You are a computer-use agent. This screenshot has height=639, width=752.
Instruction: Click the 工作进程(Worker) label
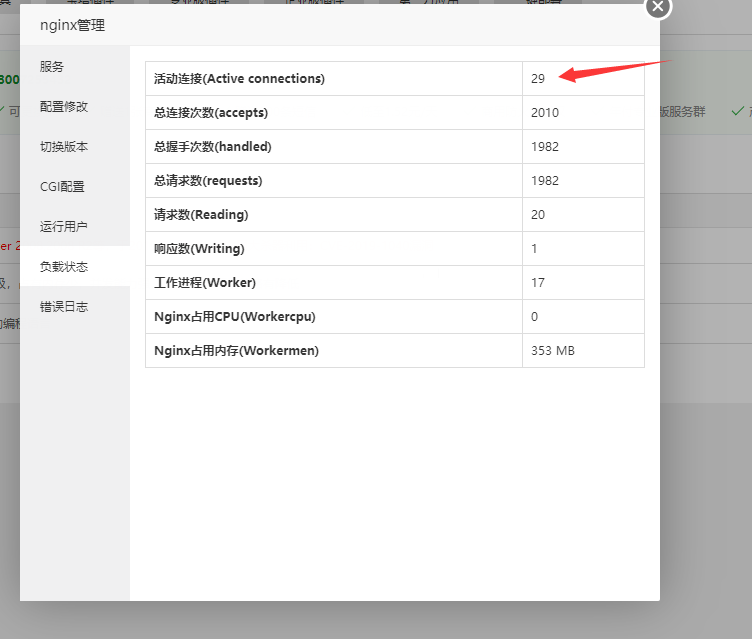pyautogui.click(x=205, y=283)
